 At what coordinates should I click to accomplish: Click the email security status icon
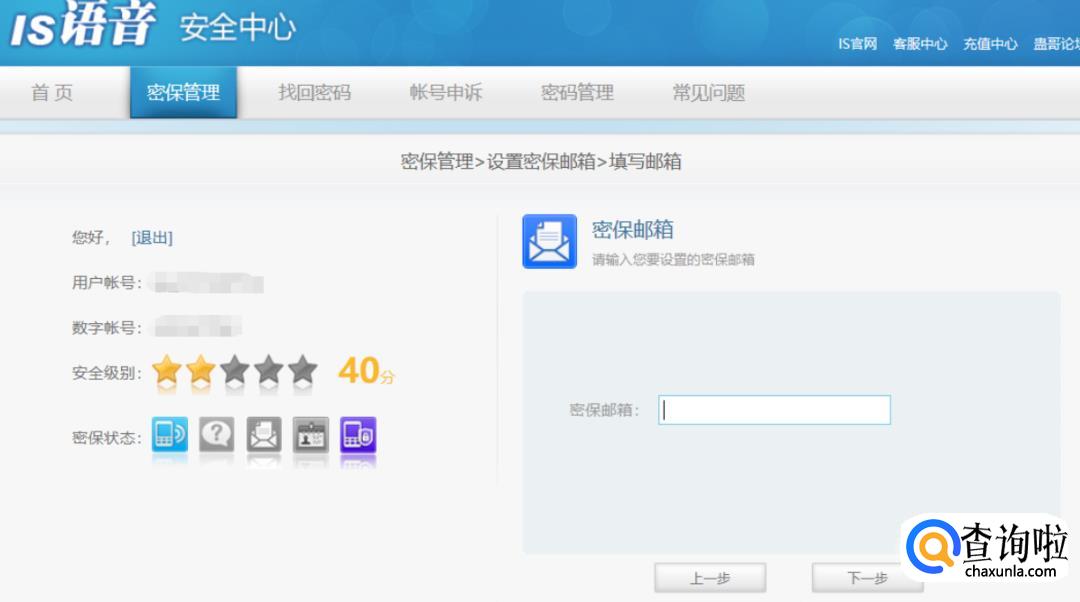(x=264, y=435)
